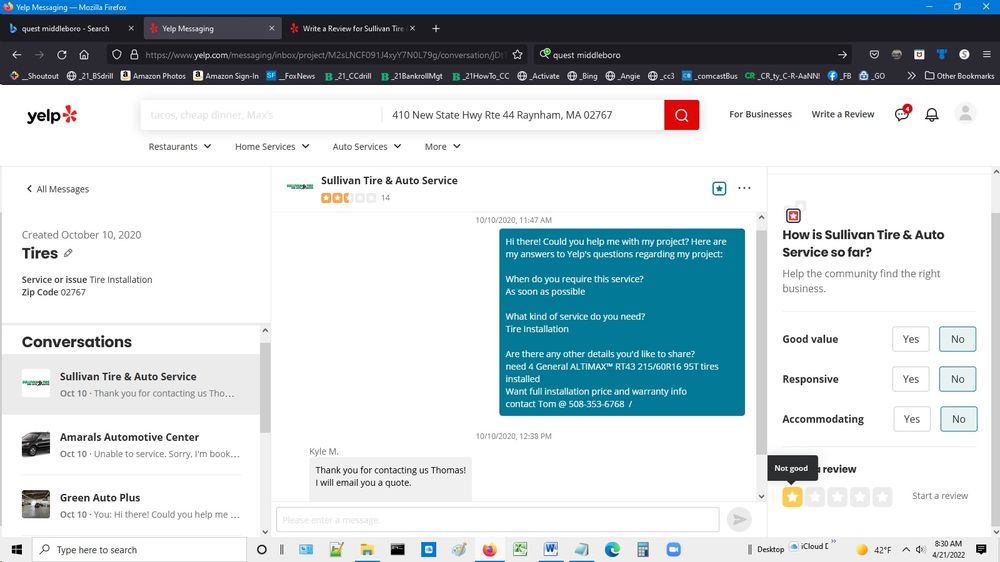Click the send message arrow button
Image resolution: width=1000 pixels, height=562 pixels.
739,519
